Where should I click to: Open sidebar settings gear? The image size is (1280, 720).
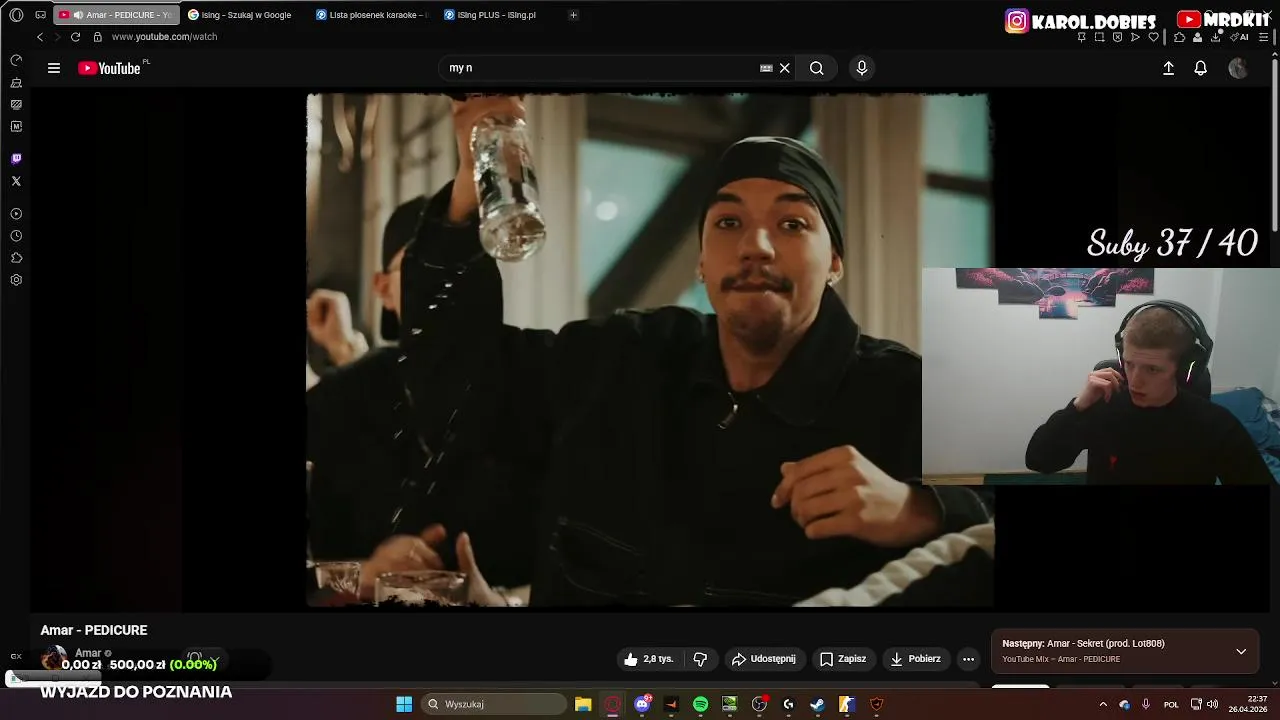[x=16, y=280]
